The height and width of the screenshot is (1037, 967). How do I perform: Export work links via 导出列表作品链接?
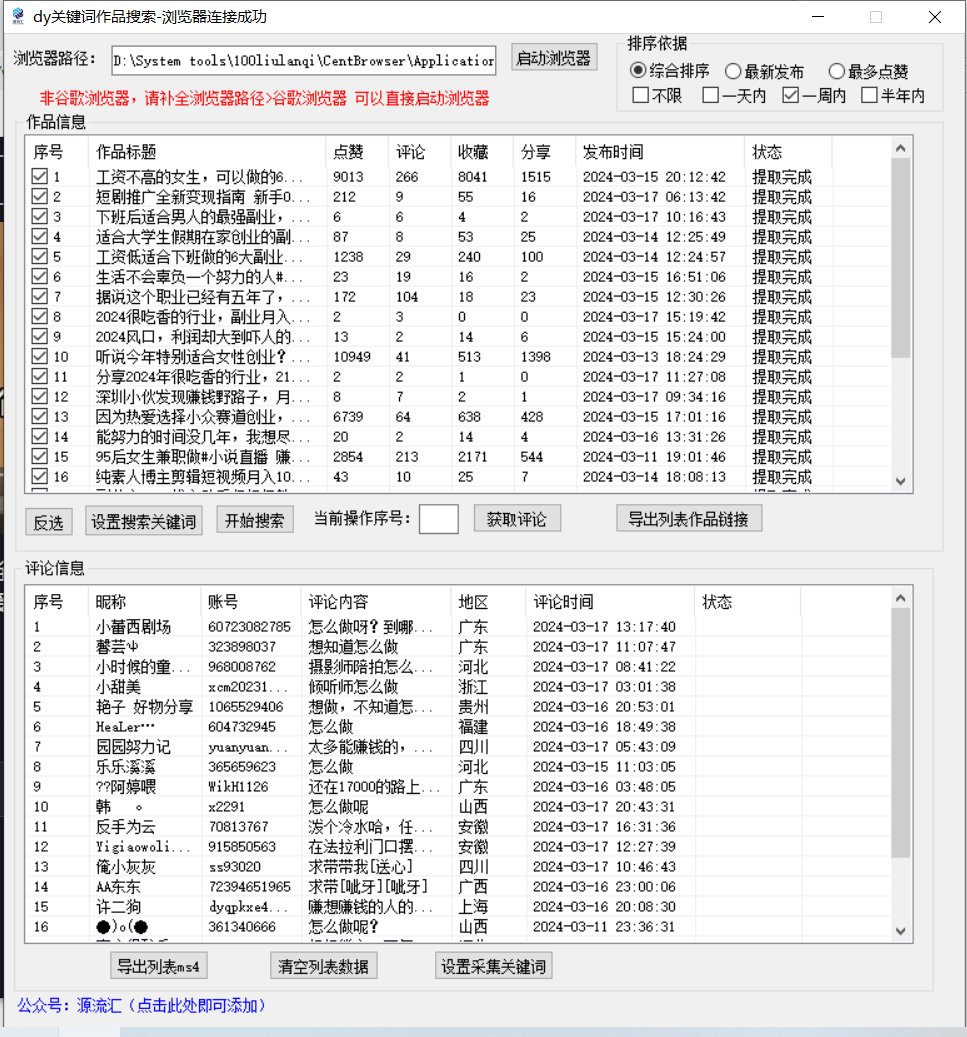tap(688, 518)
